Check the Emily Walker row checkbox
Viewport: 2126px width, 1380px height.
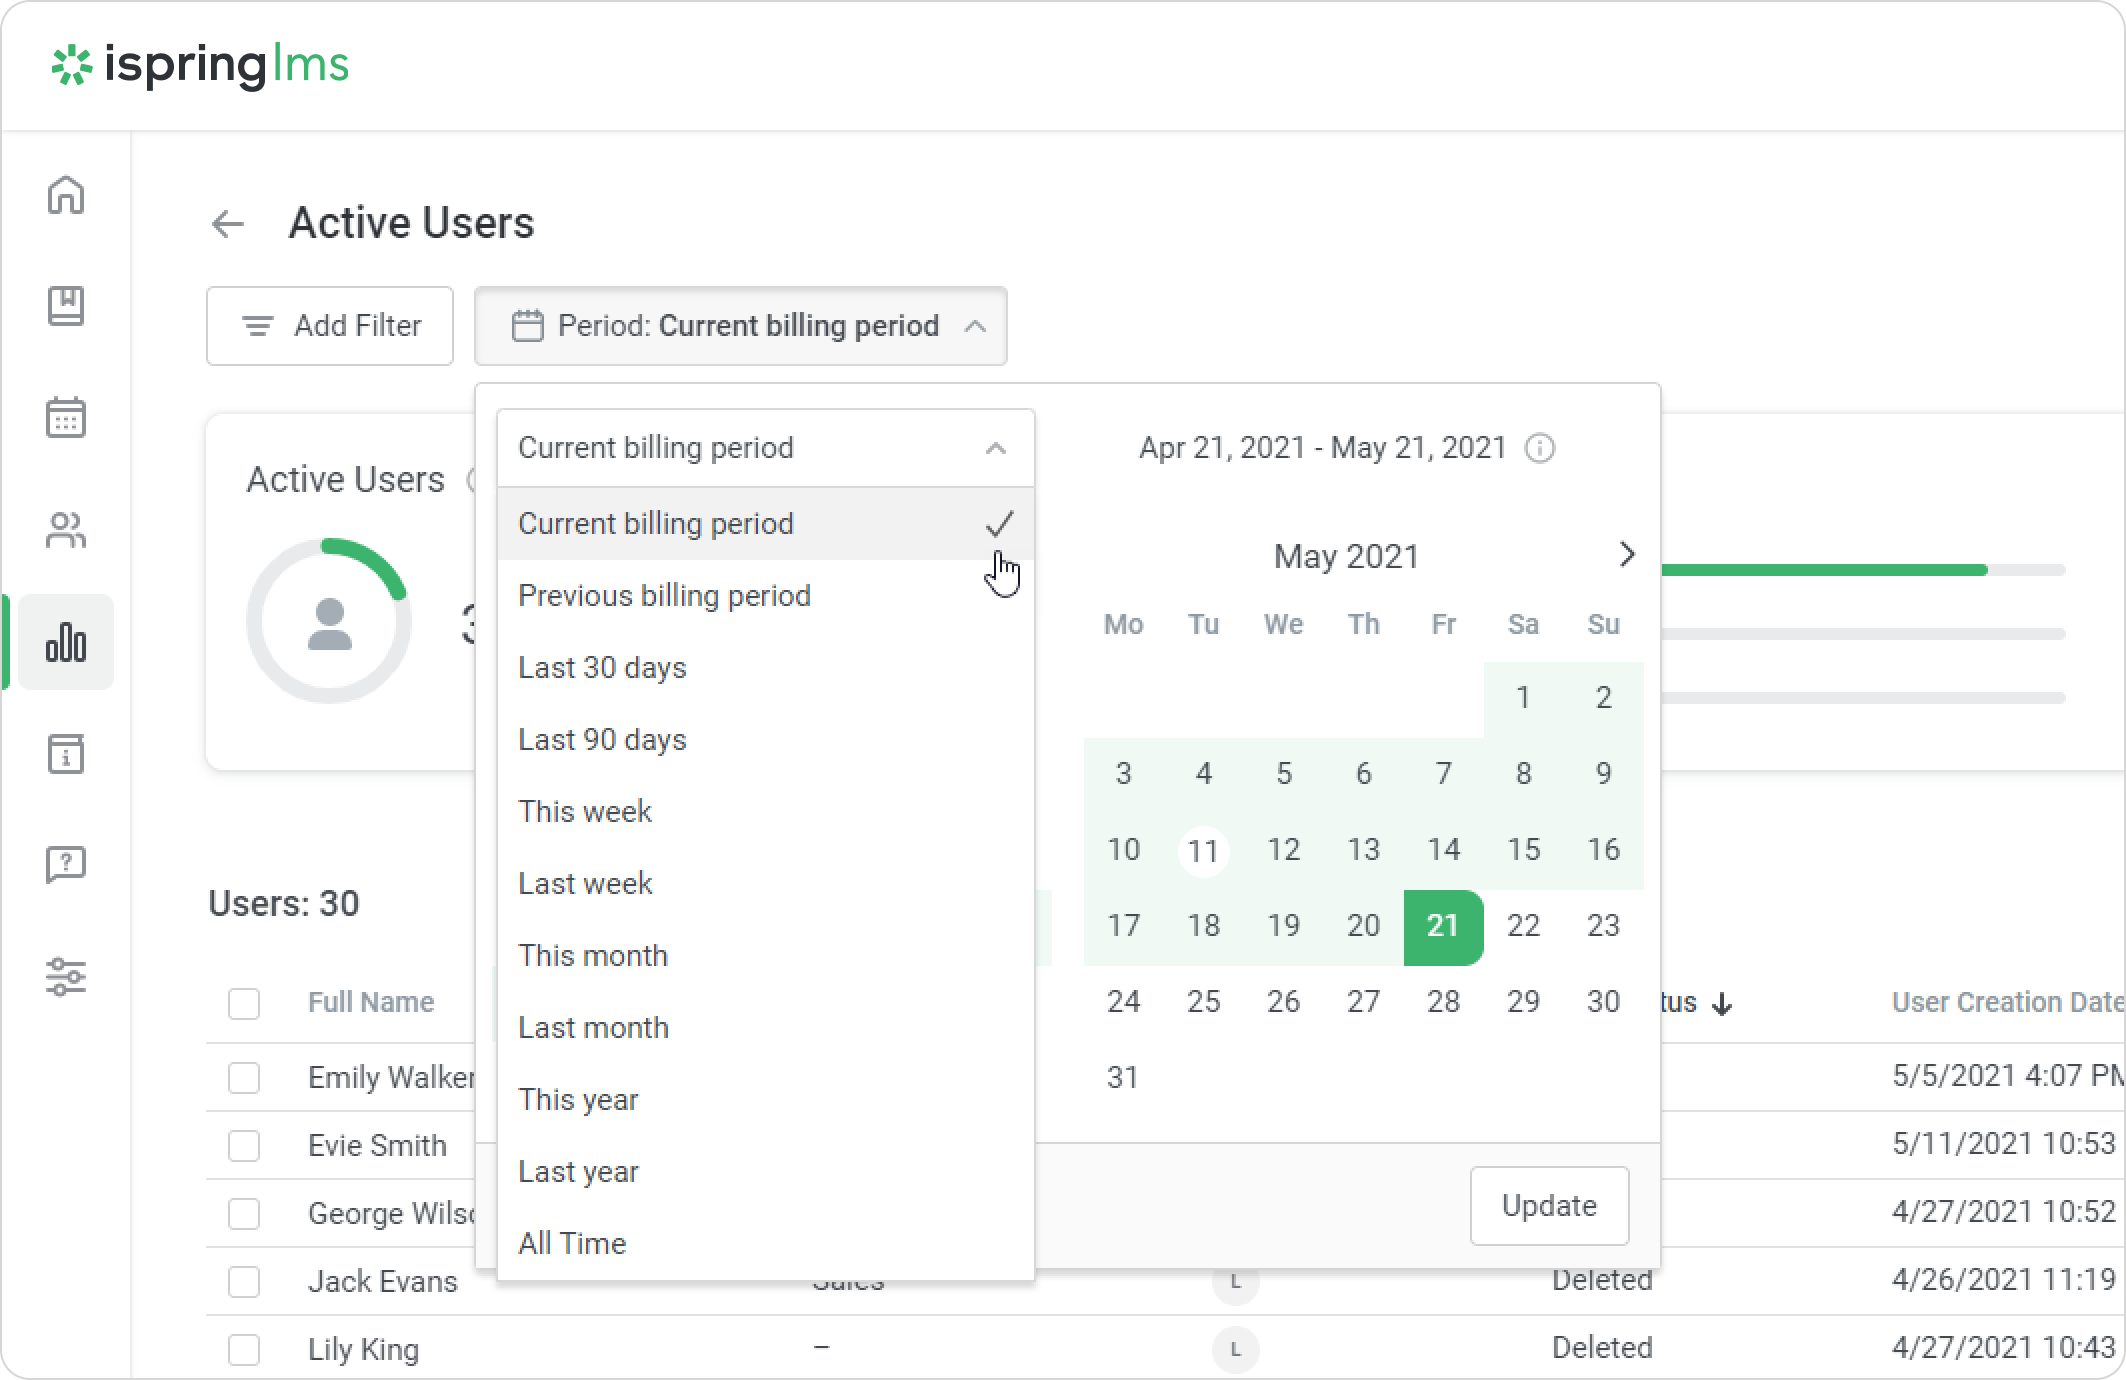point(244,1078)
